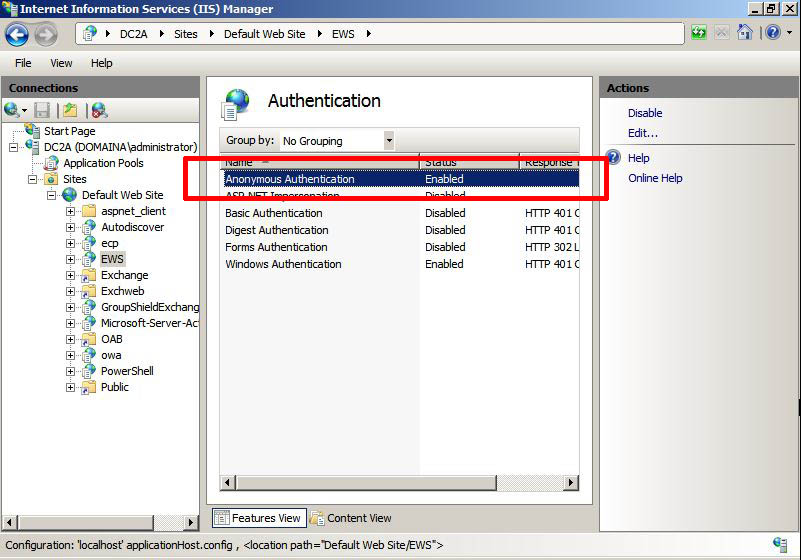Click the status bar network icon
The width and height of the screenshot is (801, 560).
pyautogui.click(x=780, y=545)
